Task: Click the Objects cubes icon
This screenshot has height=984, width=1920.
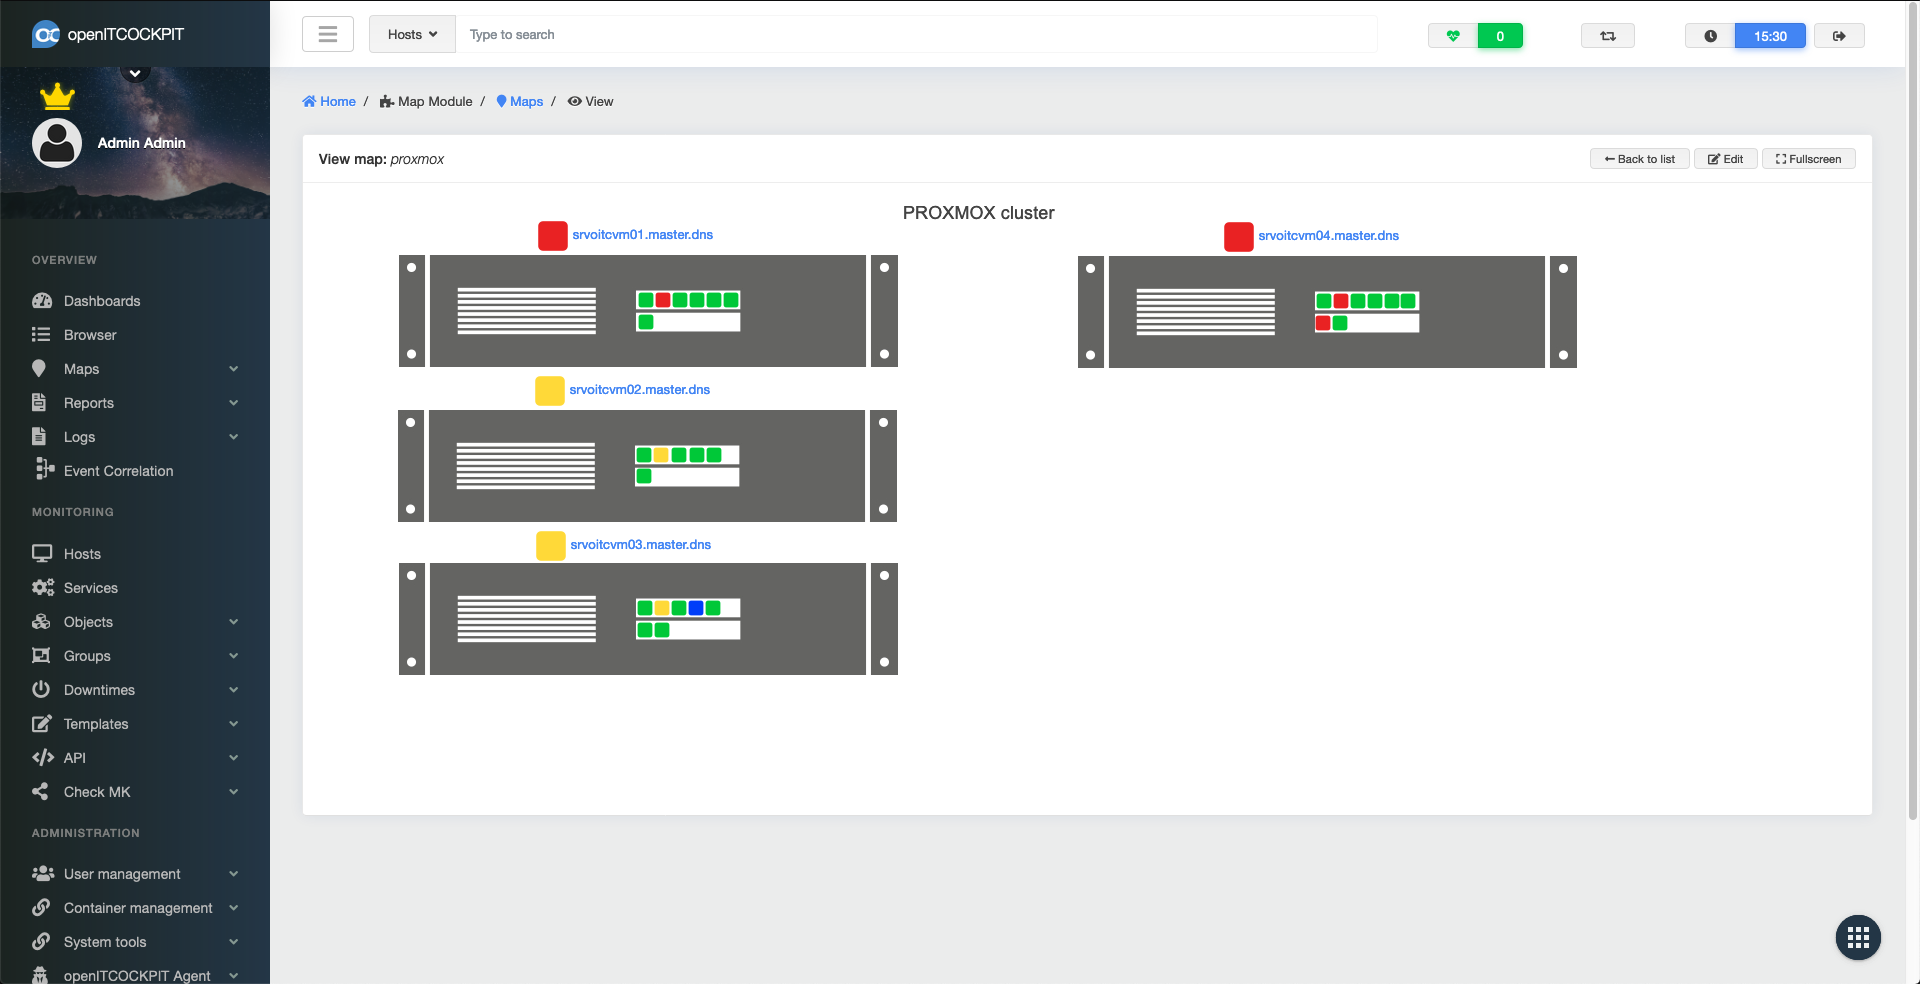Action: click(x=41, y=621)
